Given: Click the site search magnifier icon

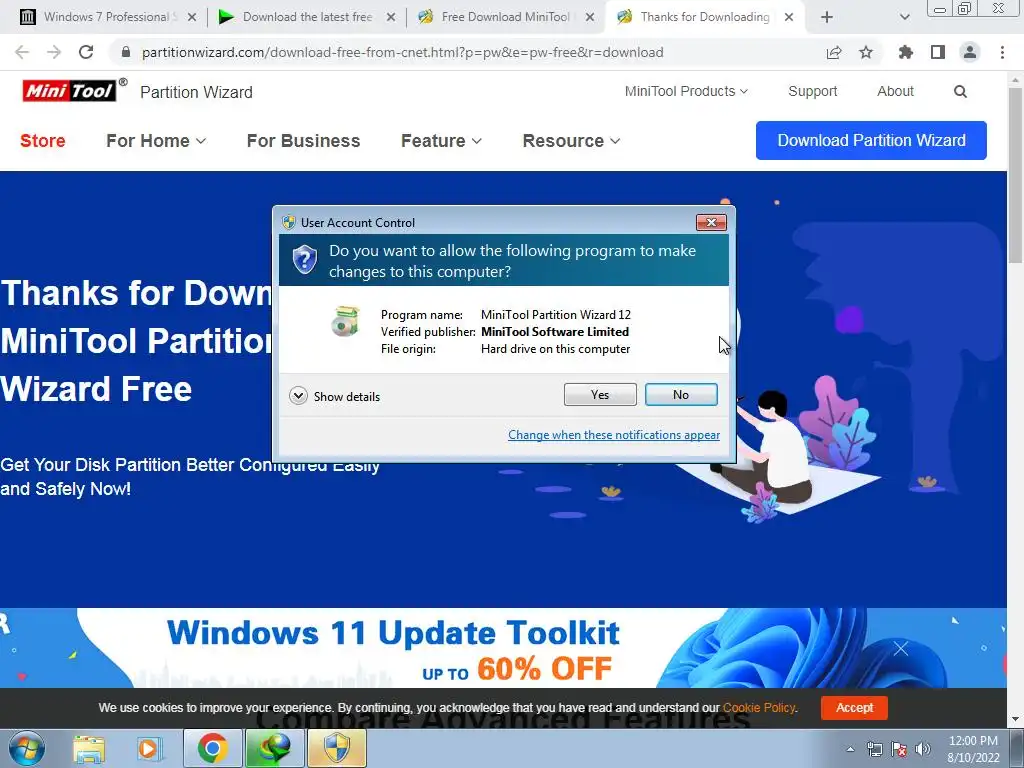Looking at the screenshot, I should 960,91.
